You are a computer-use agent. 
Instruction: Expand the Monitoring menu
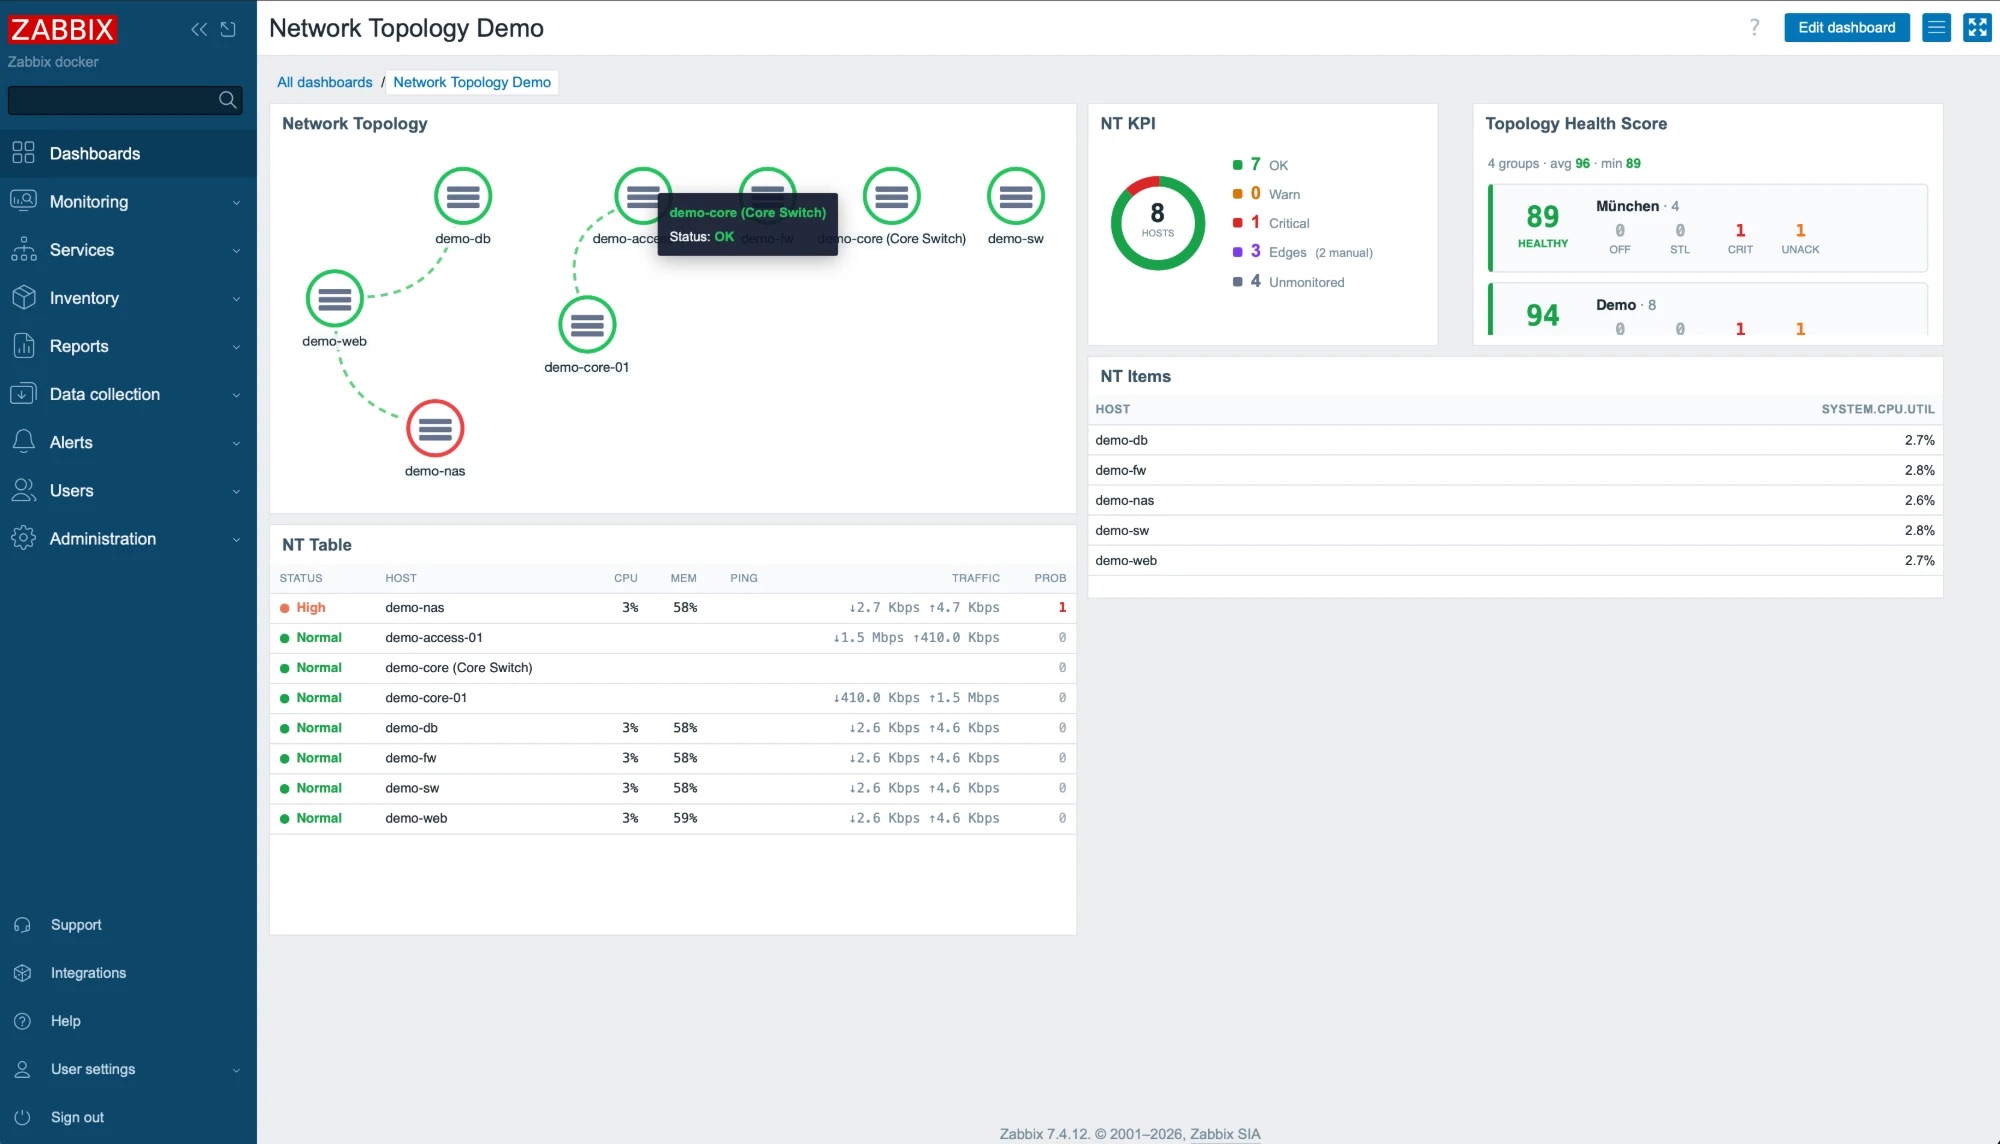128,202
